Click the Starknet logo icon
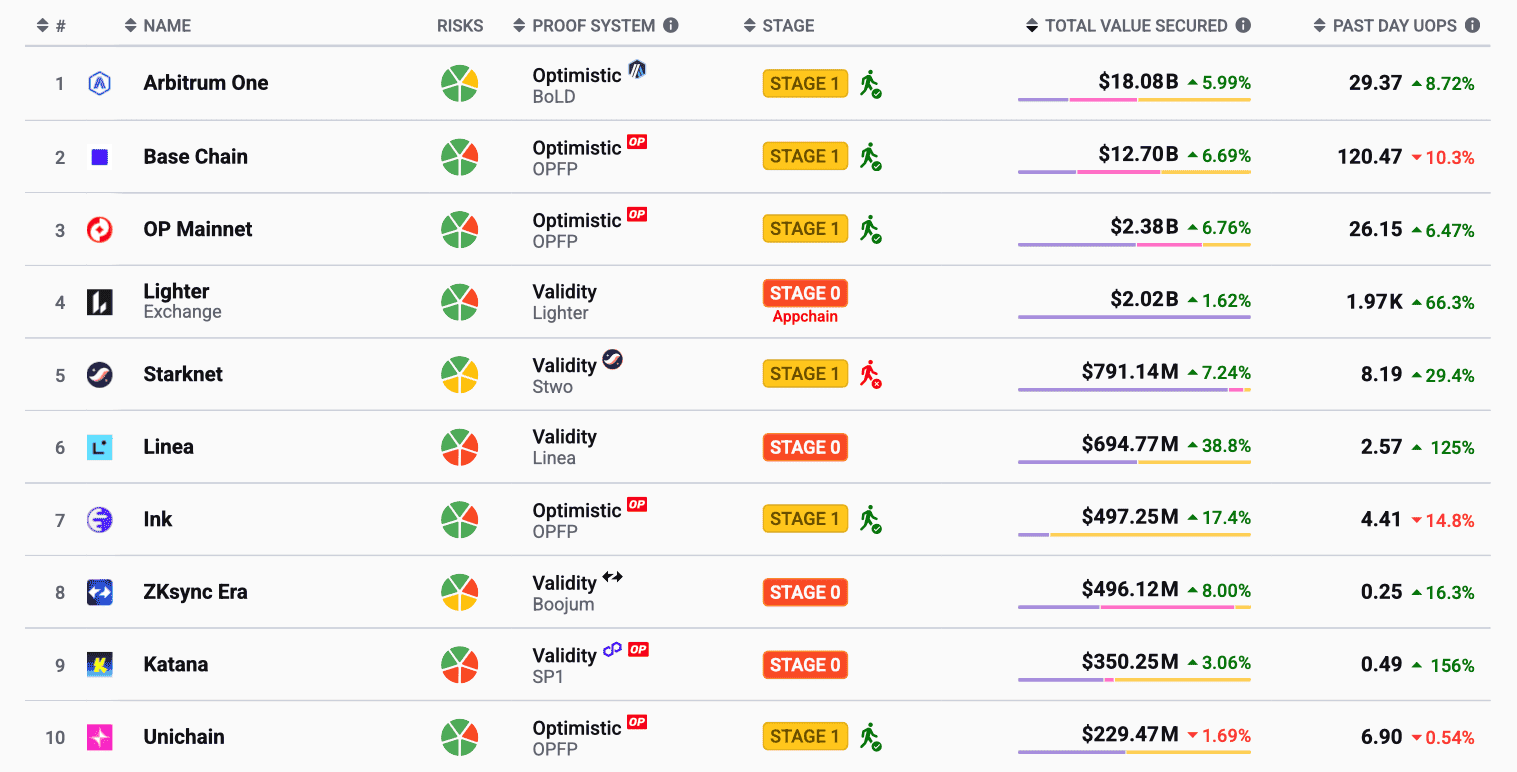The image size is (1517, 772). [x=99, y=374]
